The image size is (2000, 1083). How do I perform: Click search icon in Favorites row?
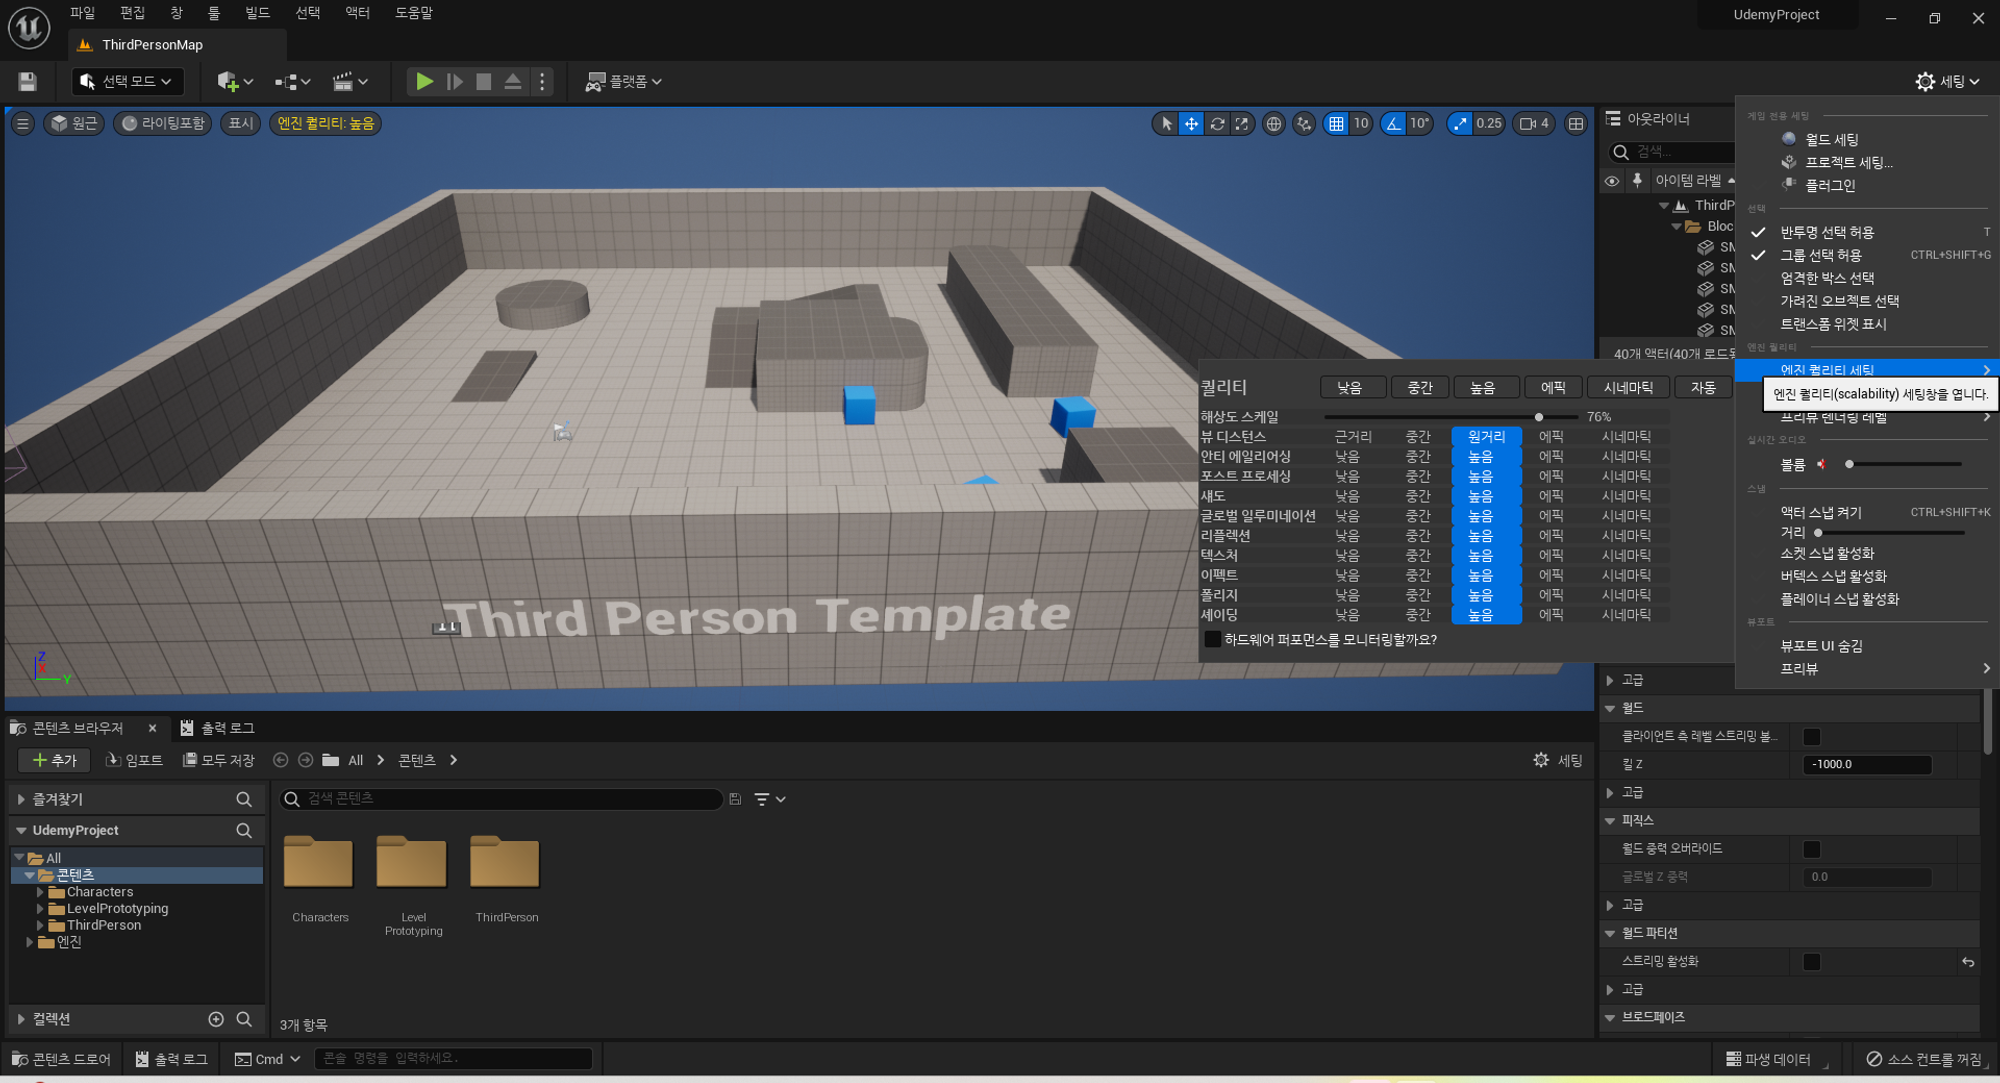[x=244, y=799]
